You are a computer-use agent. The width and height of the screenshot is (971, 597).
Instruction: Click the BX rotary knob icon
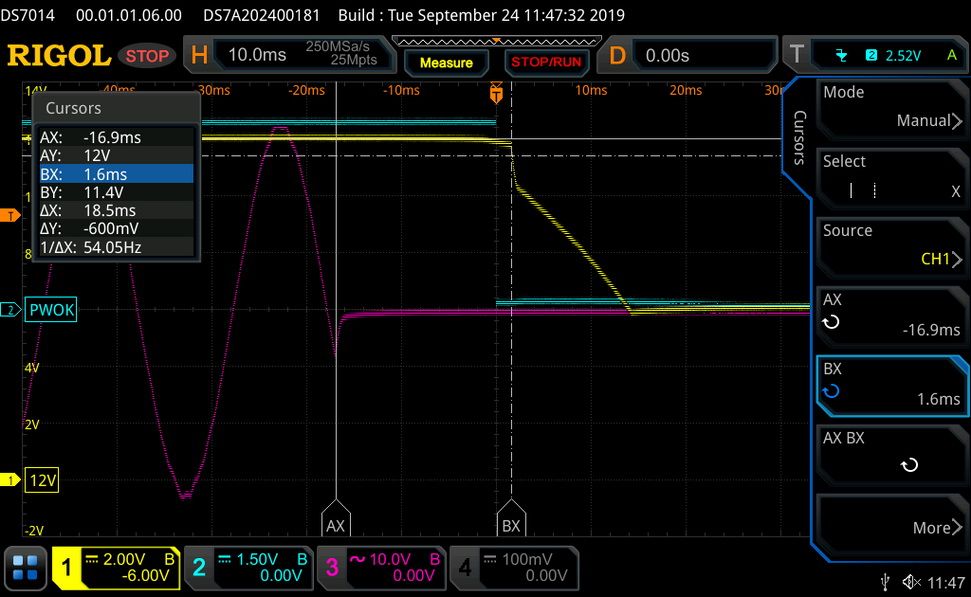click(x=831, y=391)
